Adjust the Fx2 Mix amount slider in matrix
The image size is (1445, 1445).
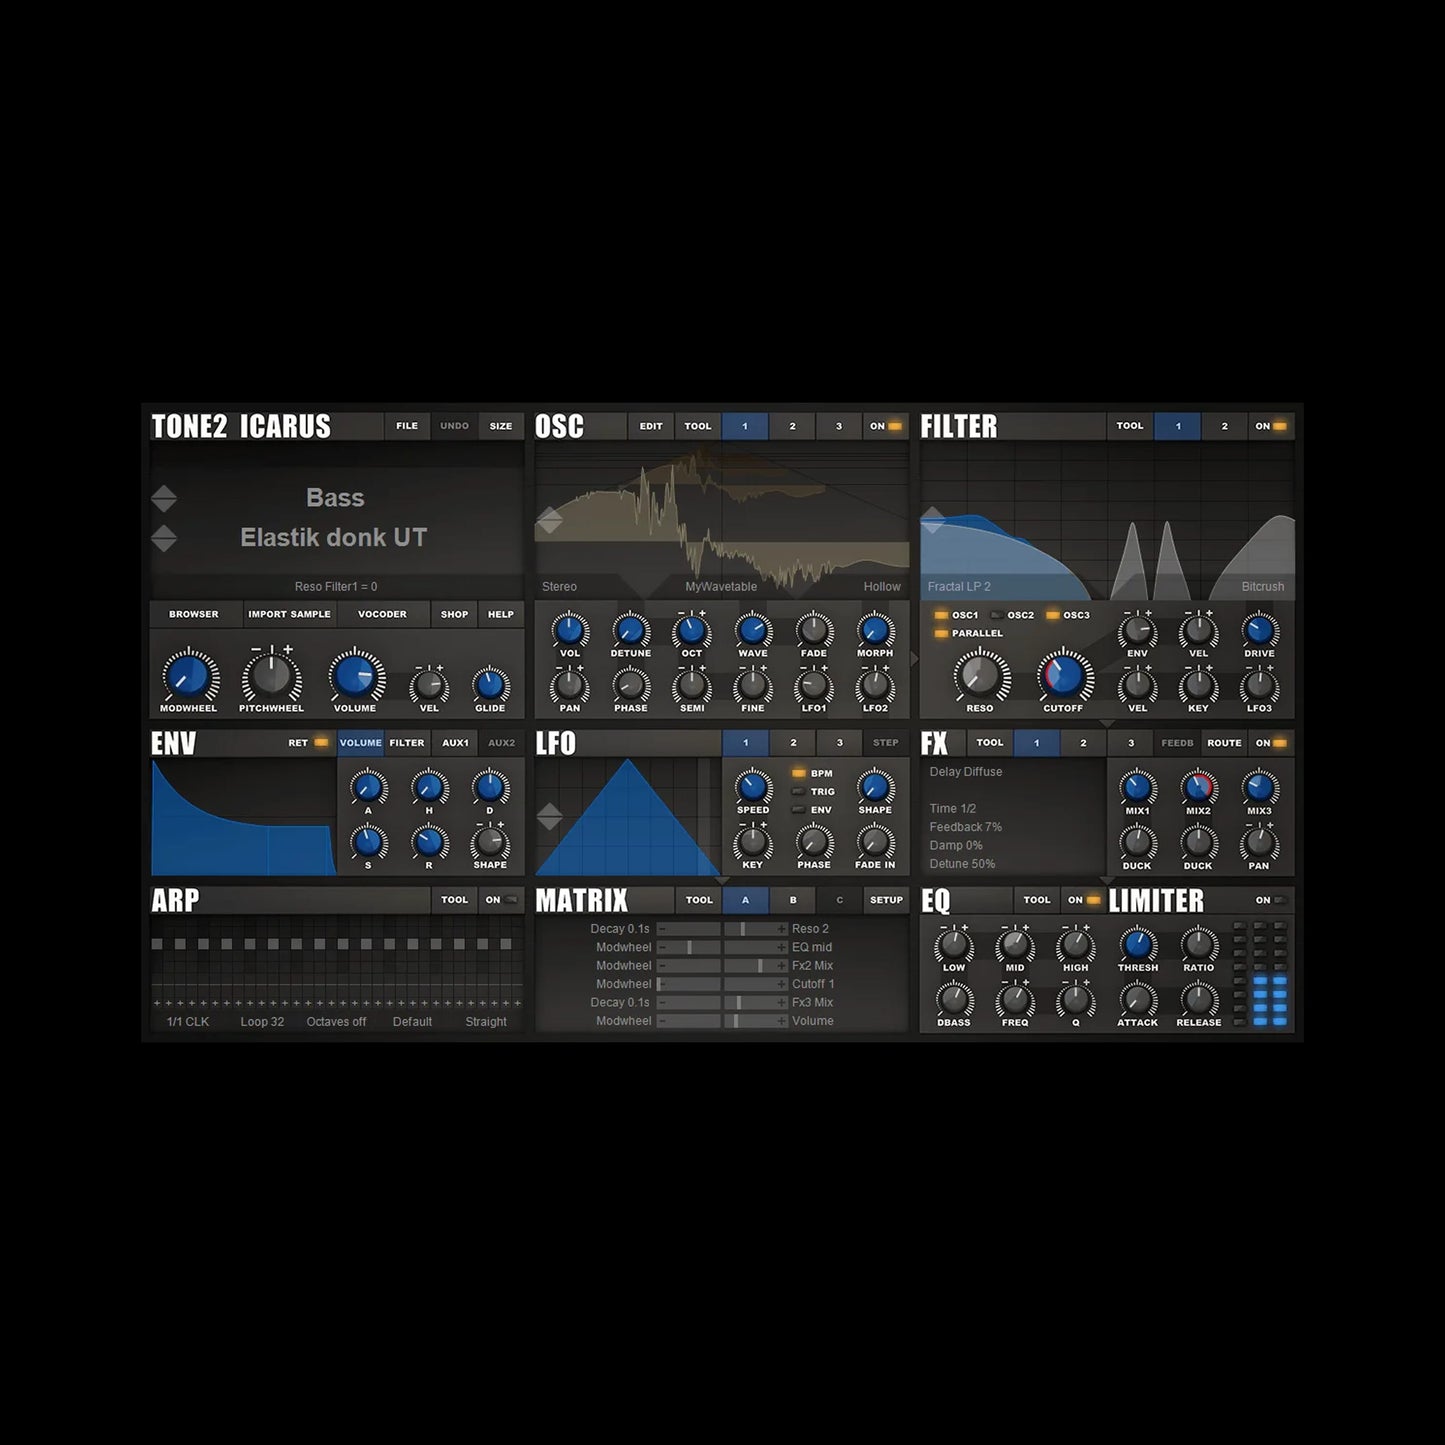pyautogui.click(x=756, y=966)
